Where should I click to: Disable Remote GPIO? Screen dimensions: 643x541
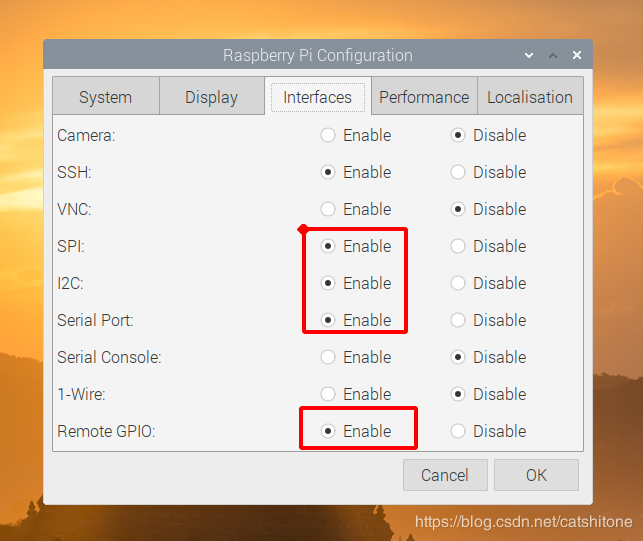point(458,431)
